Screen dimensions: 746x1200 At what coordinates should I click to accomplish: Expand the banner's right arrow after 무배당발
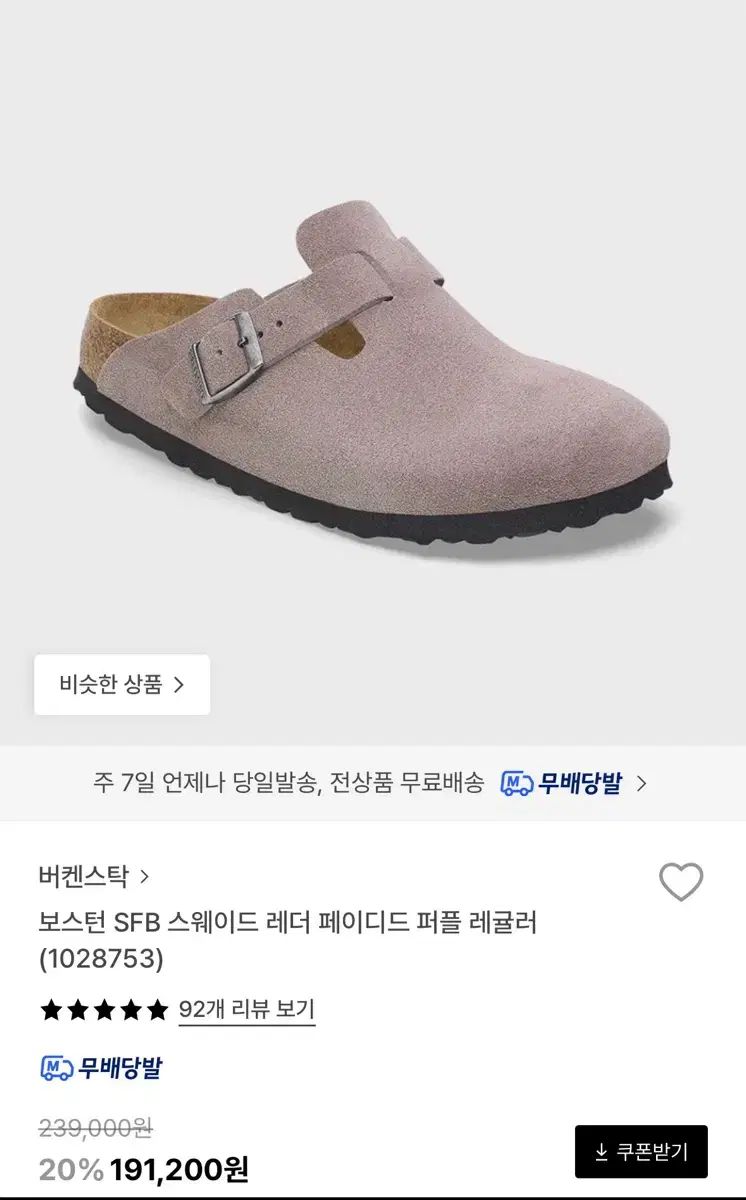pos(641,783)
